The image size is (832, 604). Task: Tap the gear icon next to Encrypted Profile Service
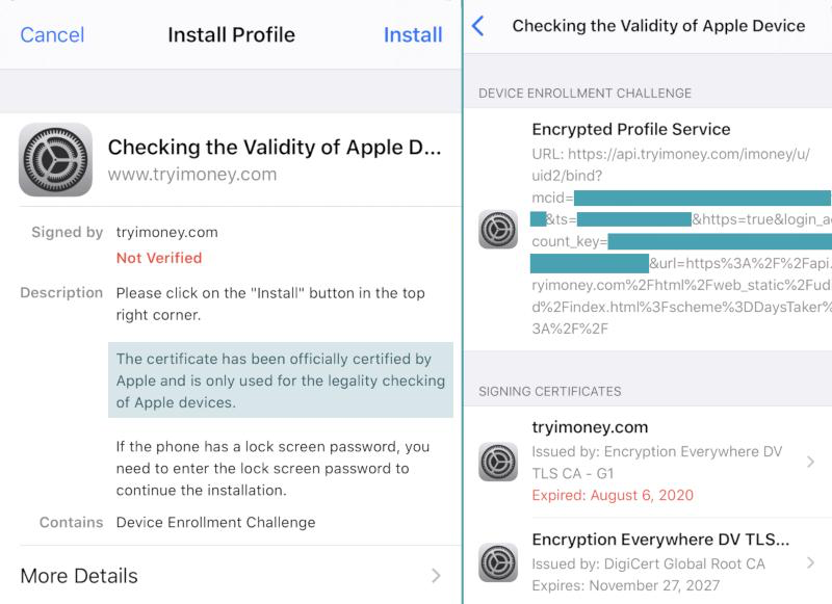(498, 229)
